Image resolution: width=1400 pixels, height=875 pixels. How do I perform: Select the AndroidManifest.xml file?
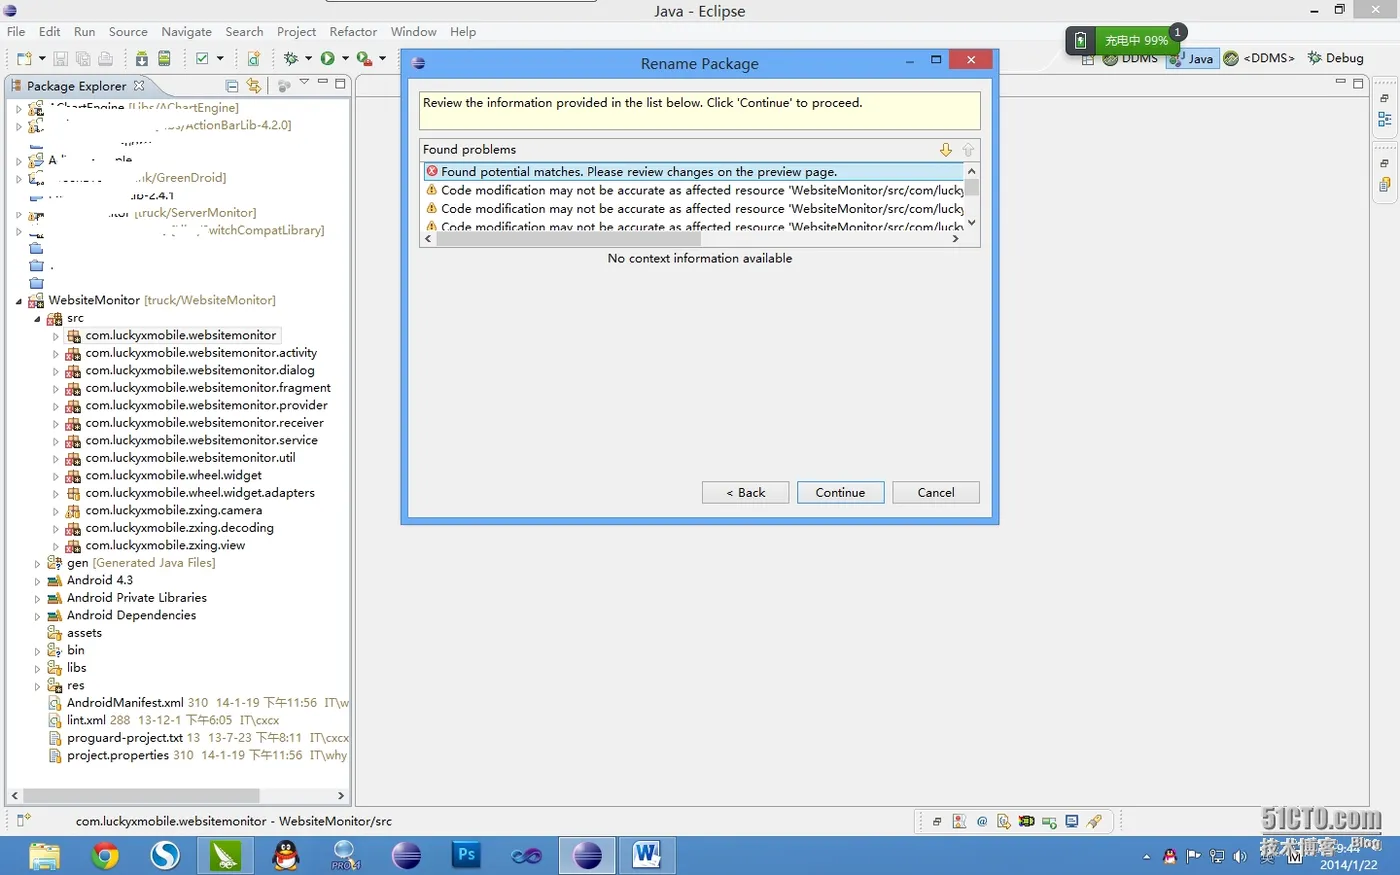[x=125, y=703]
